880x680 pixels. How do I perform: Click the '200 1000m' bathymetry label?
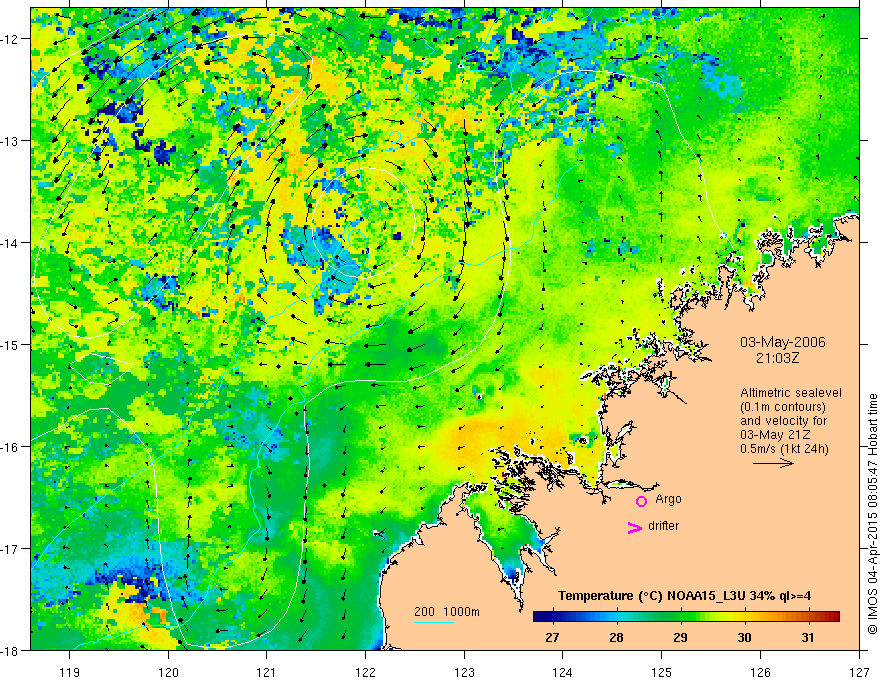pyautogui.click(x=447, y=612)
